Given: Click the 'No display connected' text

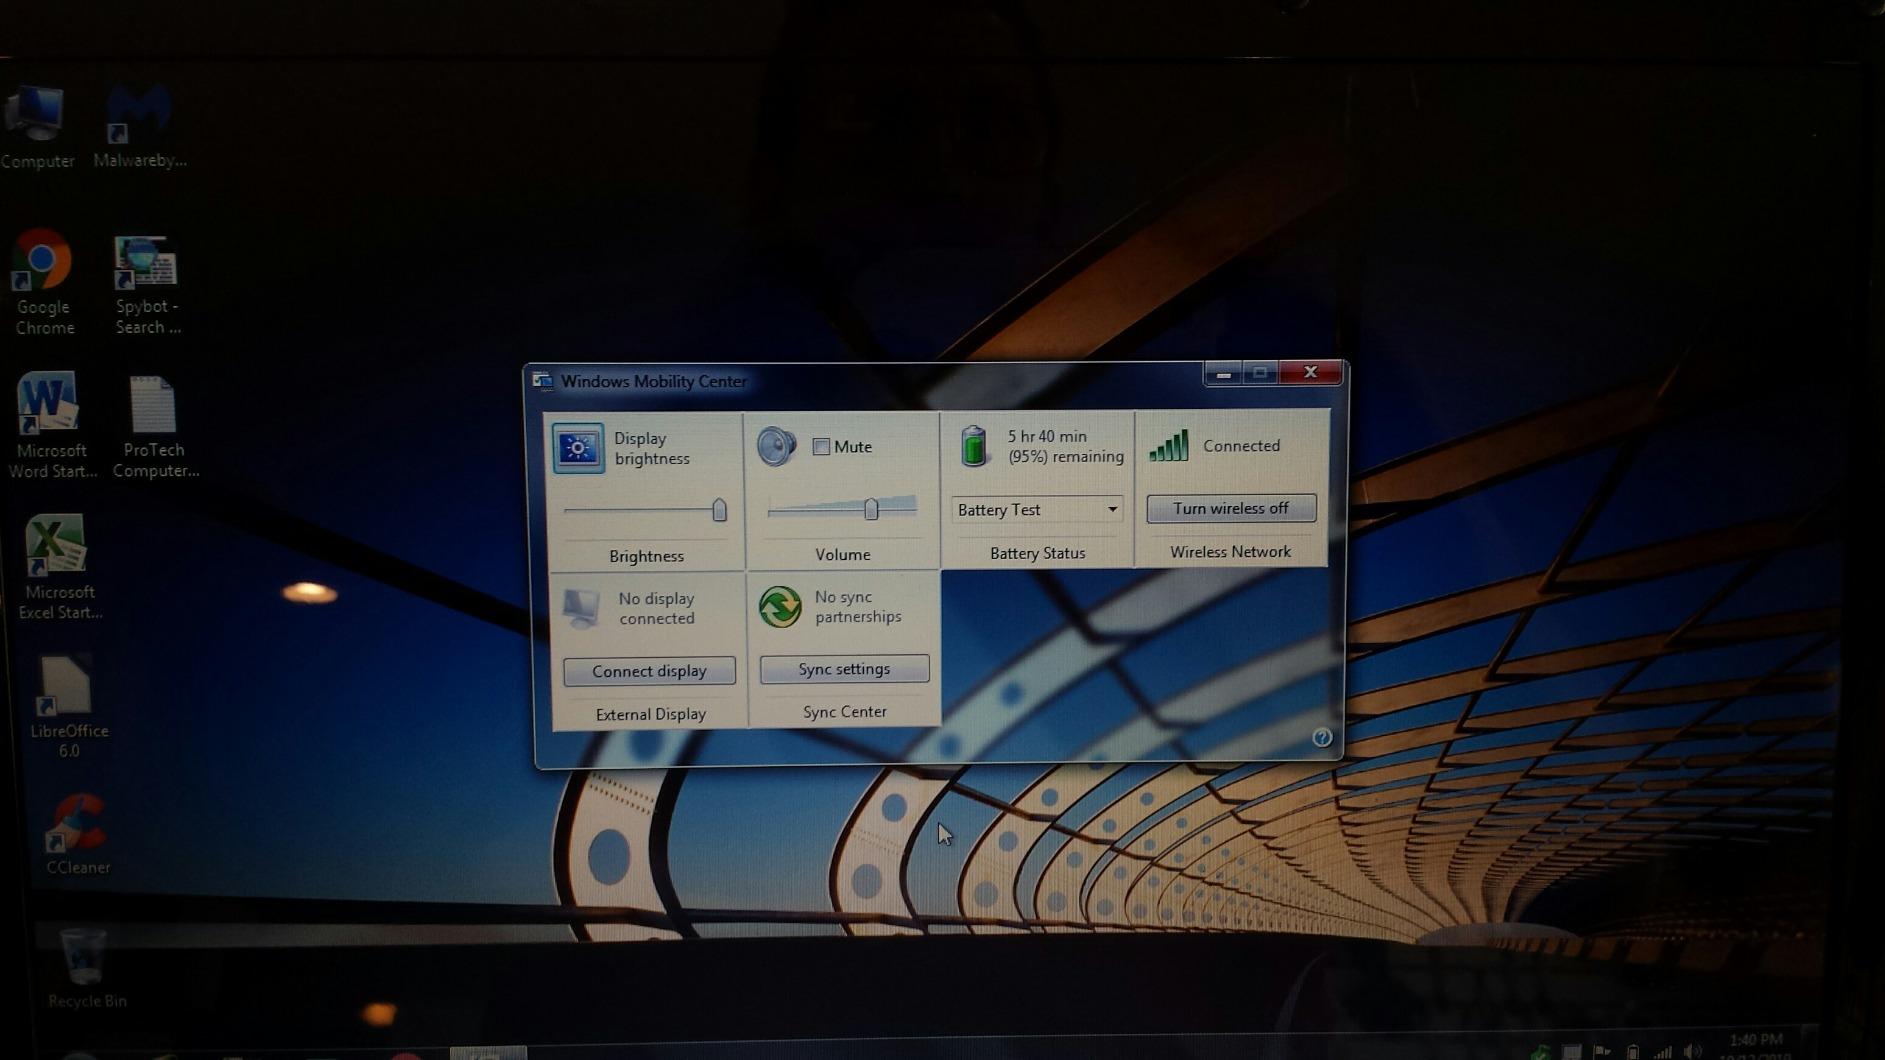Looking at the screenshot, I should click(656, 608).
